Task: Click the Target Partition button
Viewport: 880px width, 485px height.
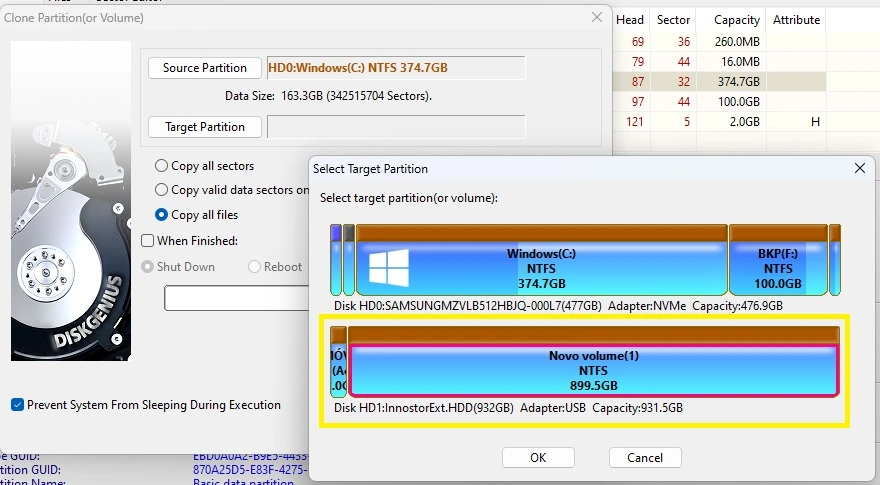Action: (205, 127)
